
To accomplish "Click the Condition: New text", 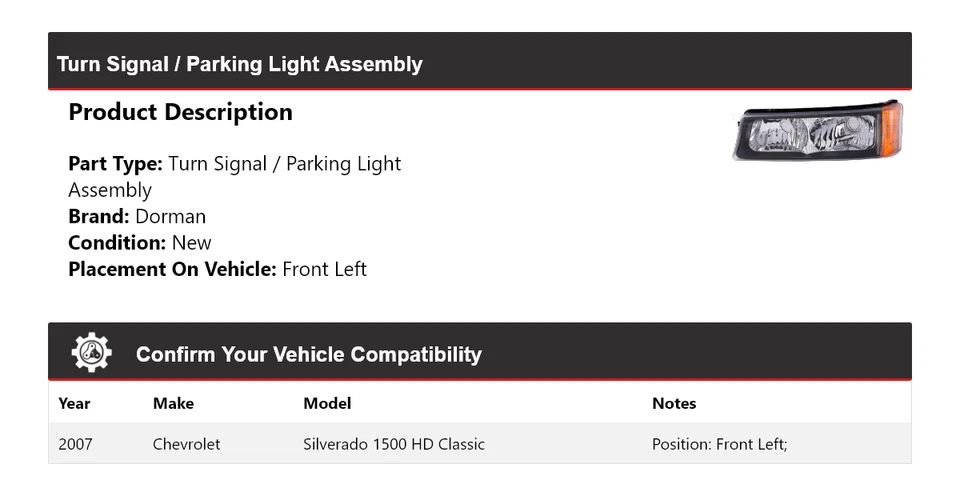I will pos(140,242).
